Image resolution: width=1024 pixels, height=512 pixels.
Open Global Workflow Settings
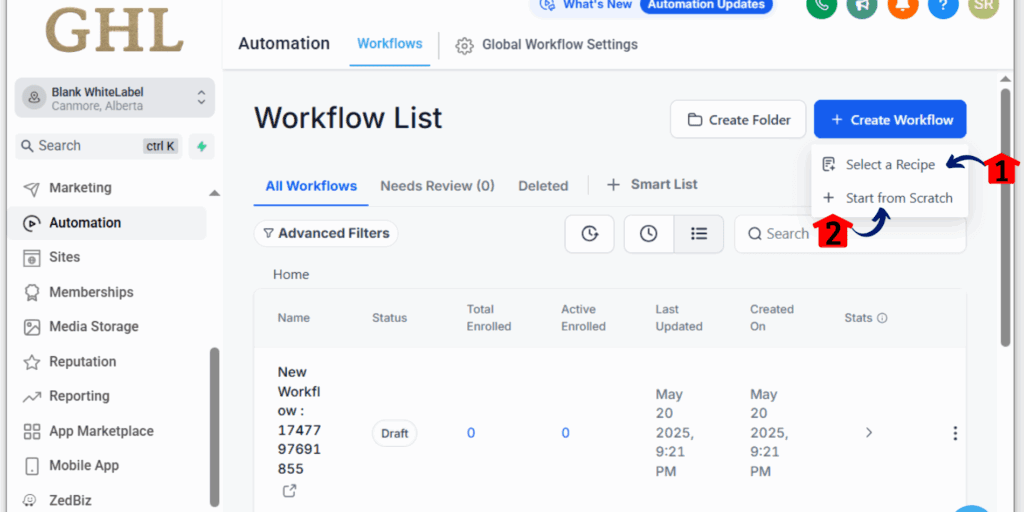click(560, 45)
